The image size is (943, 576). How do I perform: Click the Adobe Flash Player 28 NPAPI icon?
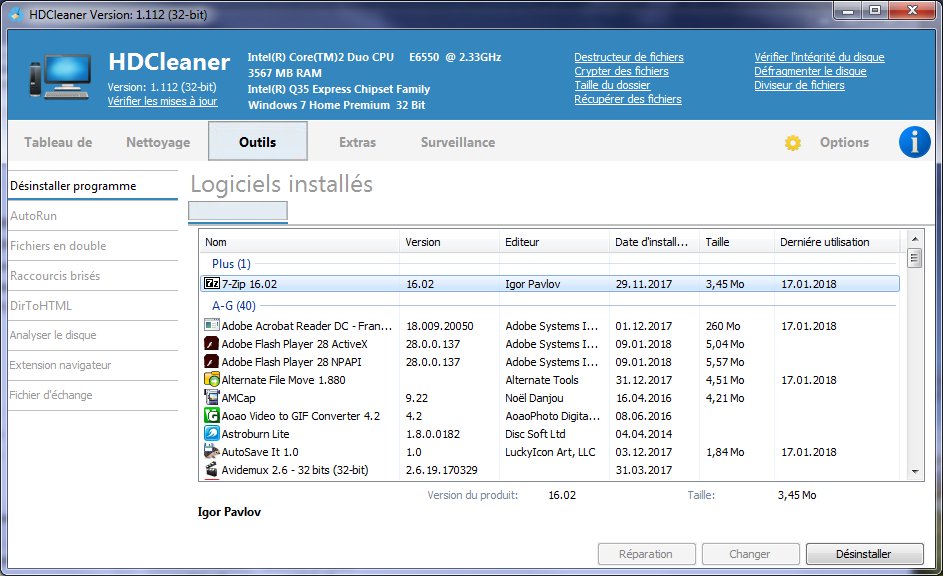click(x=212, y=361)
